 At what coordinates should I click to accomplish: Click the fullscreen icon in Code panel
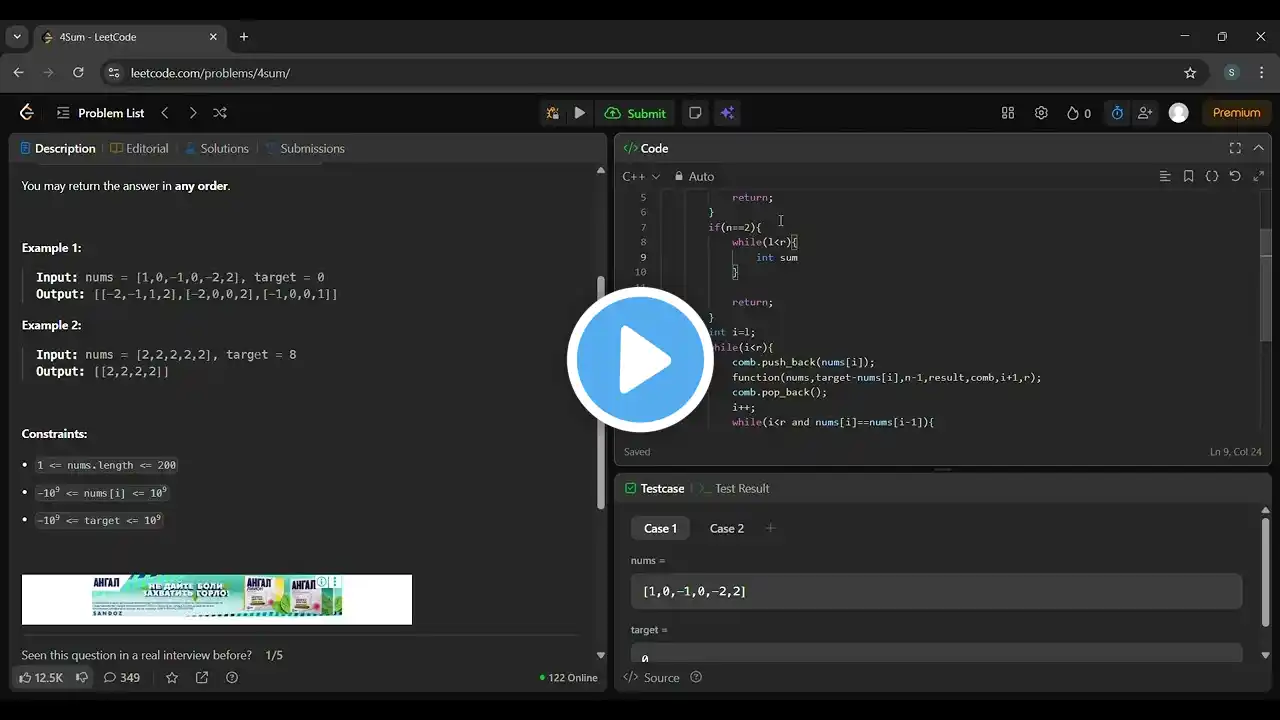tap(1235, 148)
